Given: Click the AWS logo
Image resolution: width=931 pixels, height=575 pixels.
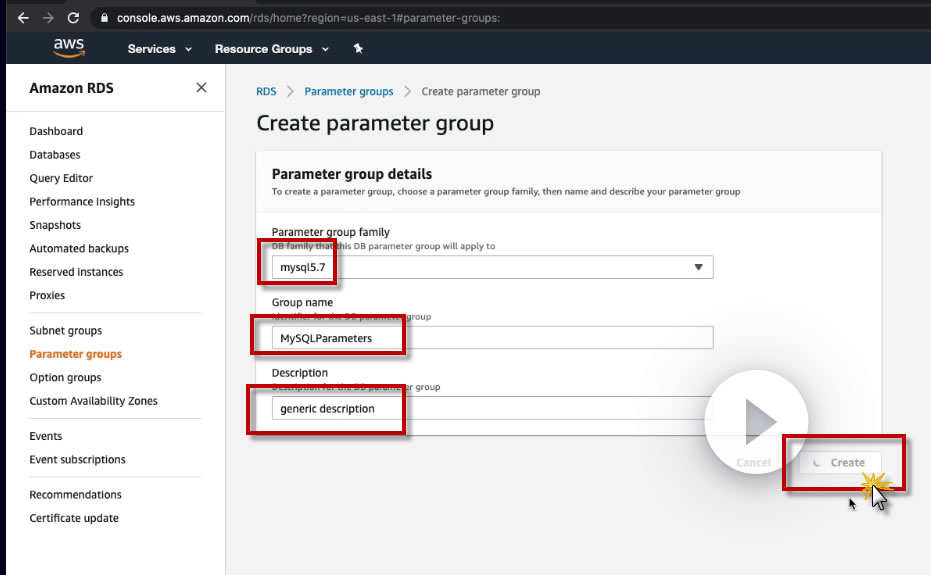Looking at the screenshot, I should pyautogui.click(x=69, y=48).
